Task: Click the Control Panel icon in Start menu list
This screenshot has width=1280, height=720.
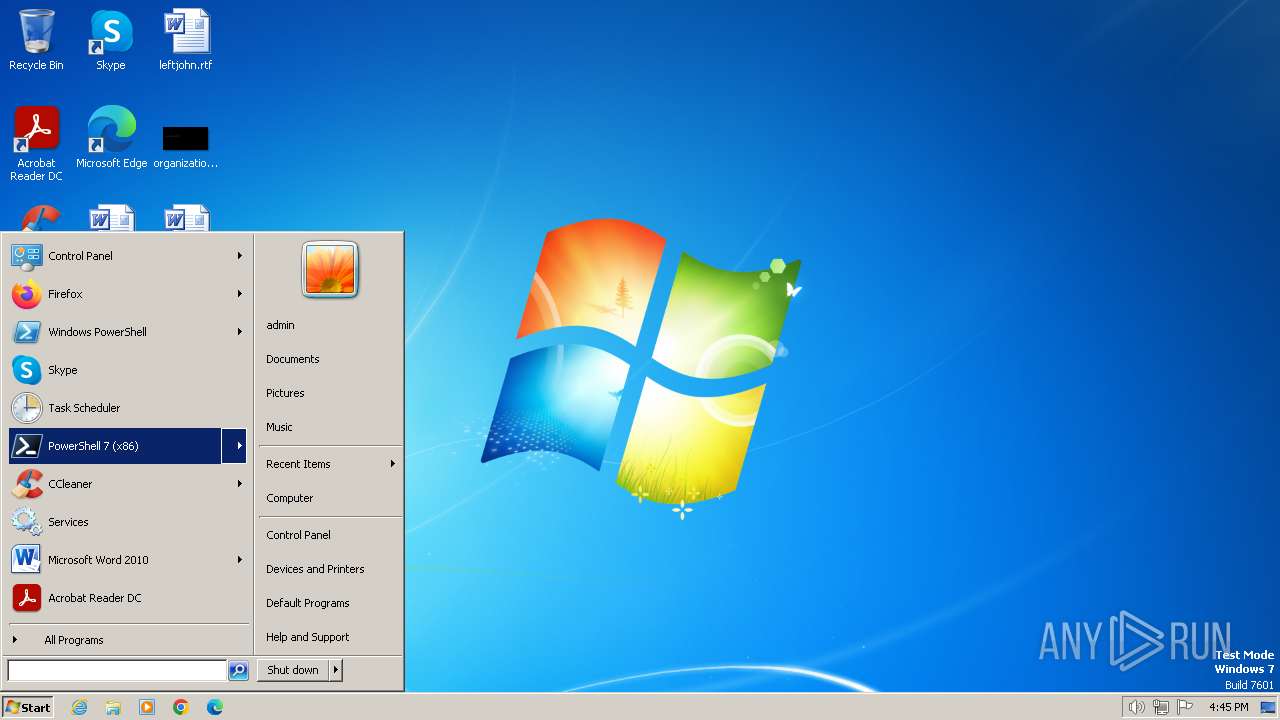Action: click(26, 256)
